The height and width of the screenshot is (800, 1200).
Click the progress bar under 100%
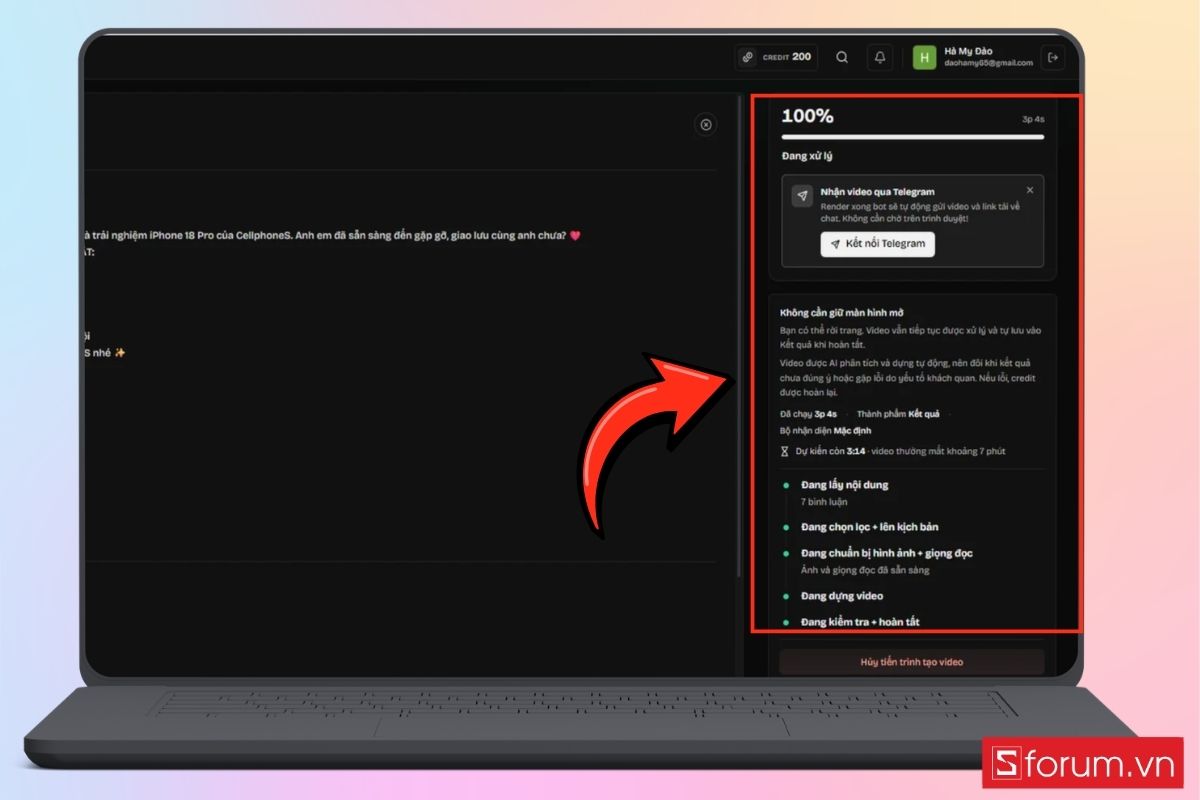(913, 136)
